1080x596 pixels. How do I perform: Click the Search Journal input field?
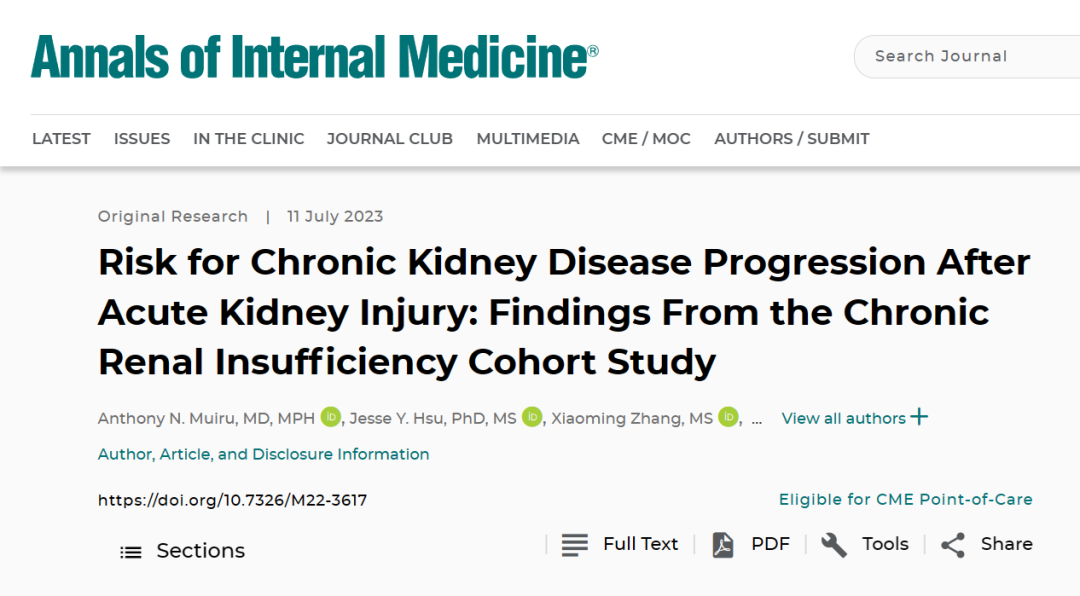coord(967,56)
